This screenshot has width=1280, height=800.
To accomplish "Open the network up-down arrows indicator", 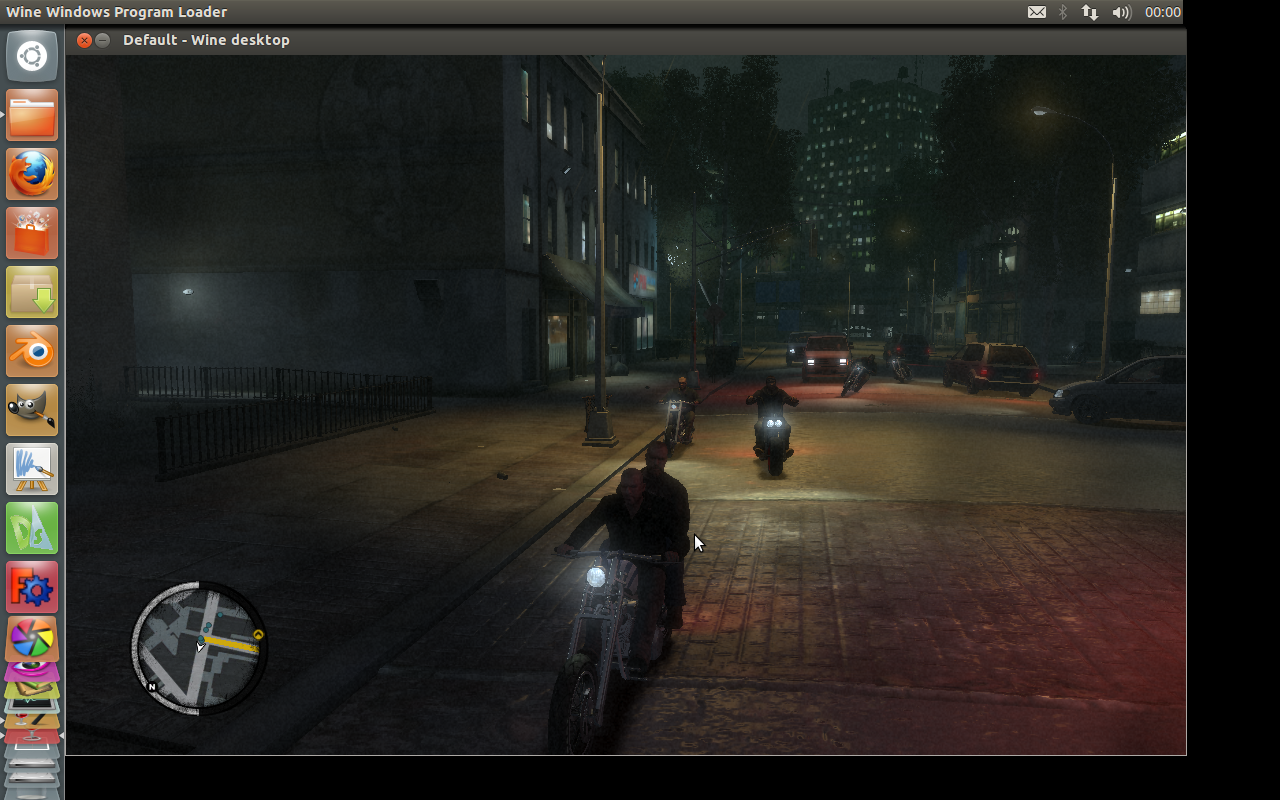I will [x=1090, y=12].
